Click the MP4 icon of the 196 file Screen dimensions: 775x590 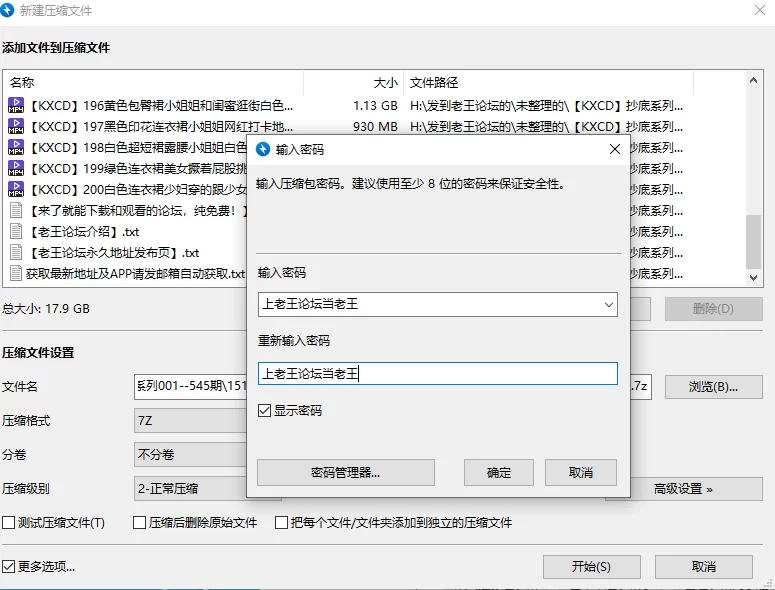[16, 105]
